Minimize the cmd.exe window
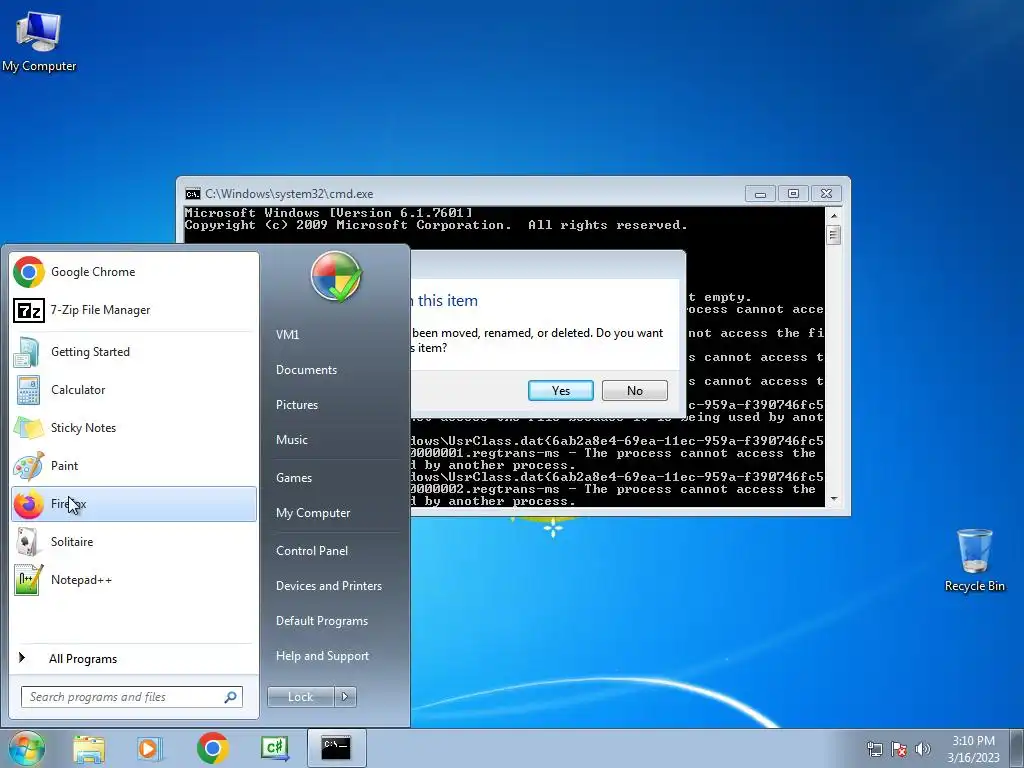 [x=760, y=194]
